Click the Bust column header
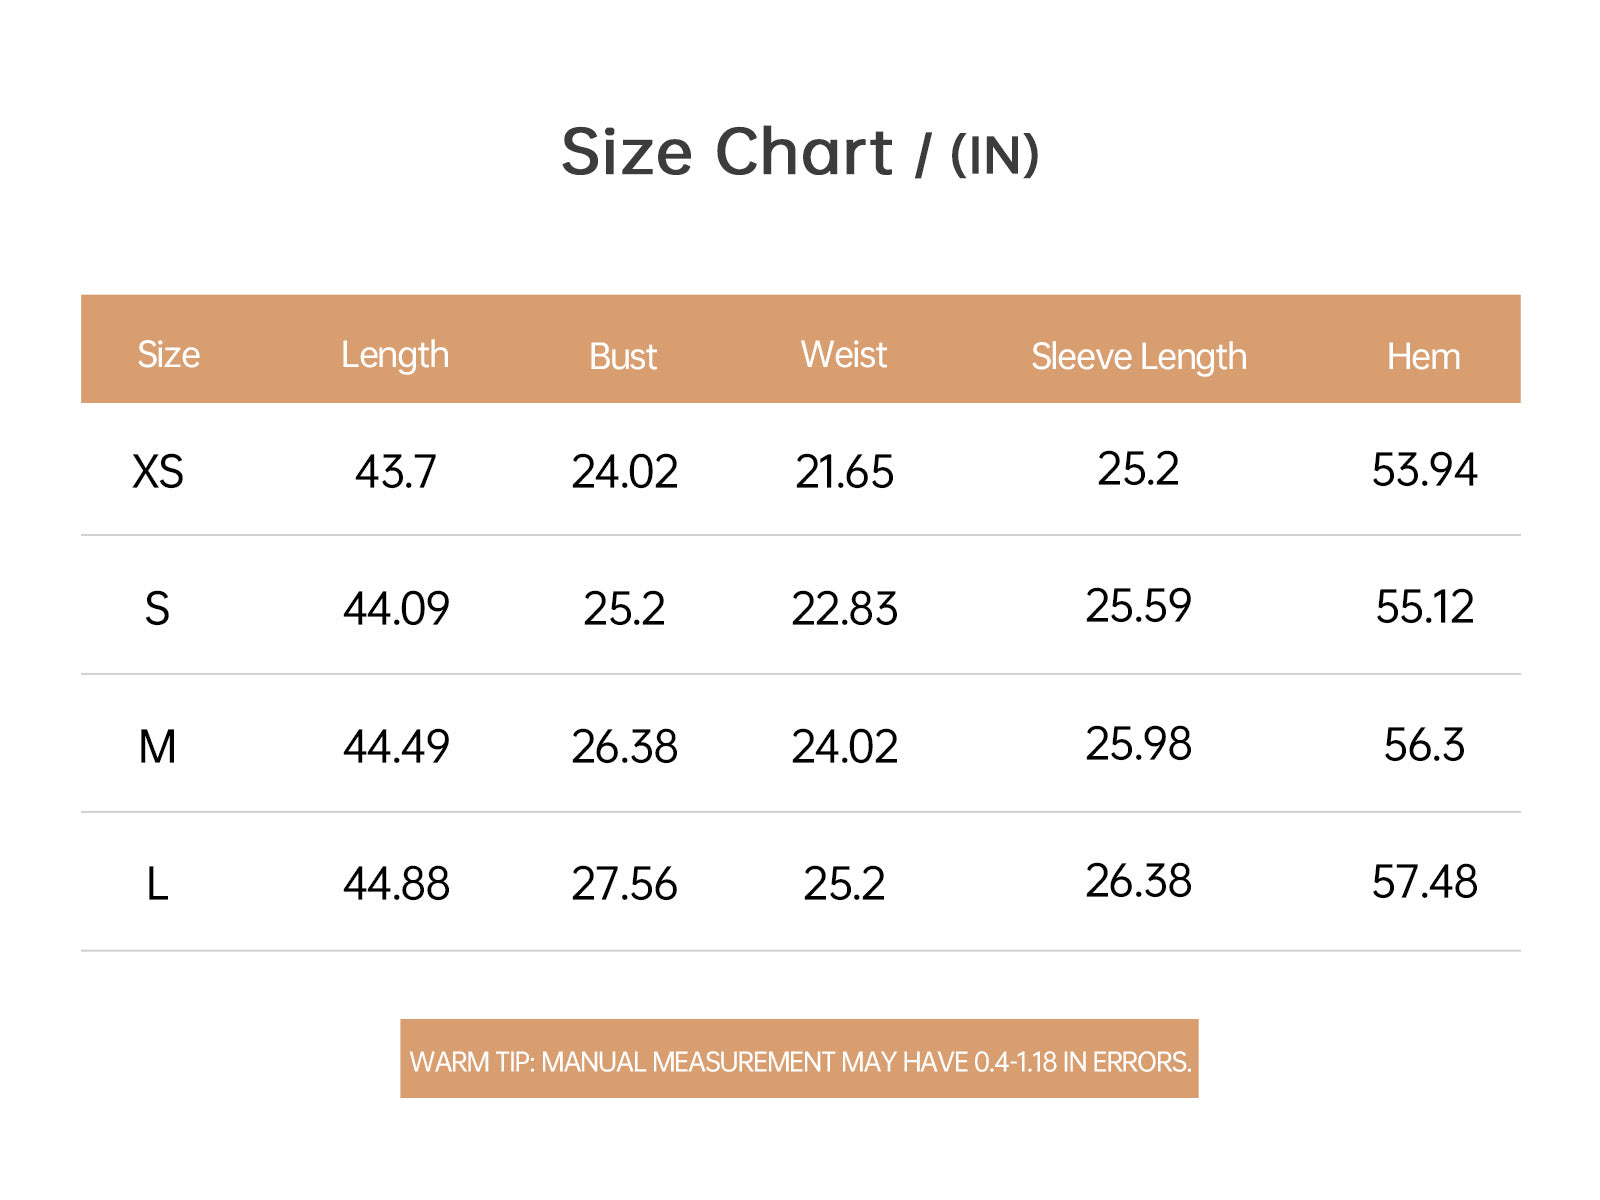1600x1200 pixels. [x=623, y=357]
